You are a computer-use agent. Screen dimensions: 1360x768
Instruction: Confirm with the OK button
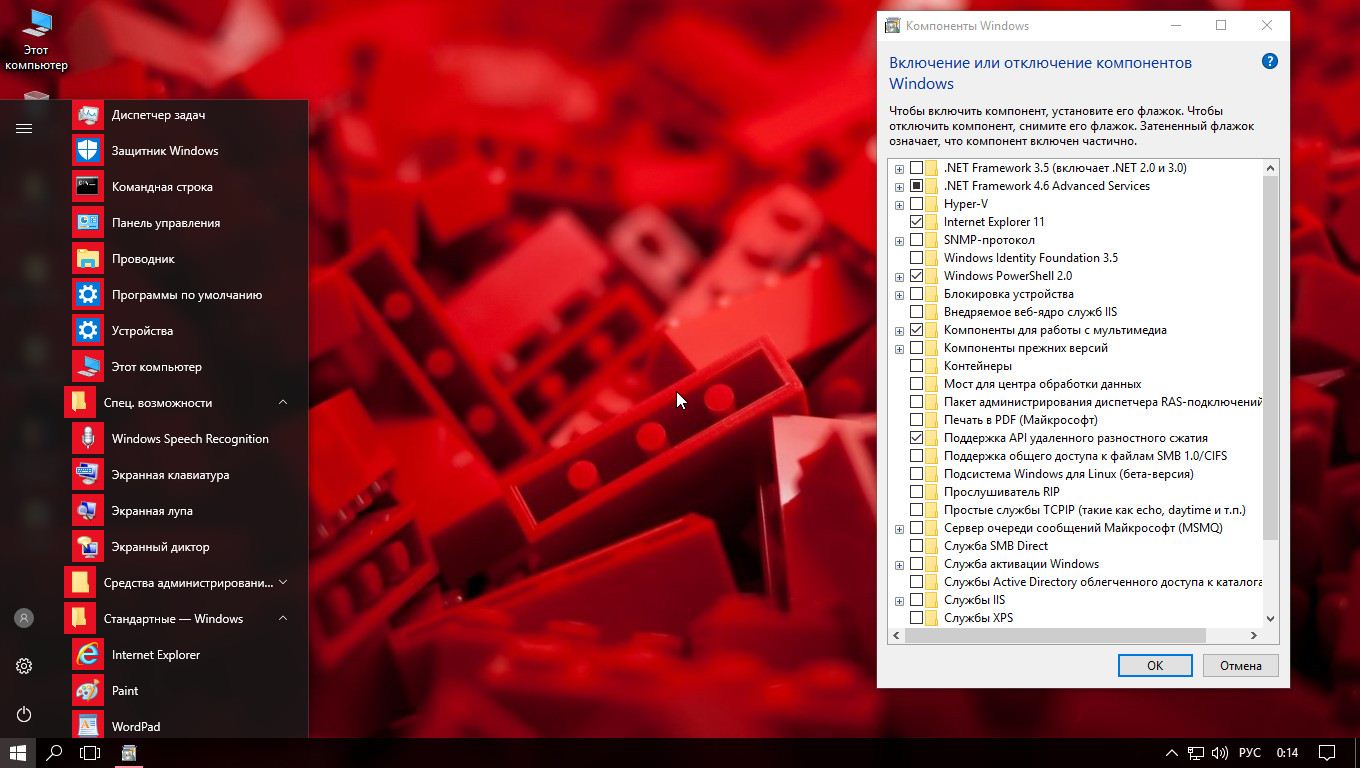1155,666
